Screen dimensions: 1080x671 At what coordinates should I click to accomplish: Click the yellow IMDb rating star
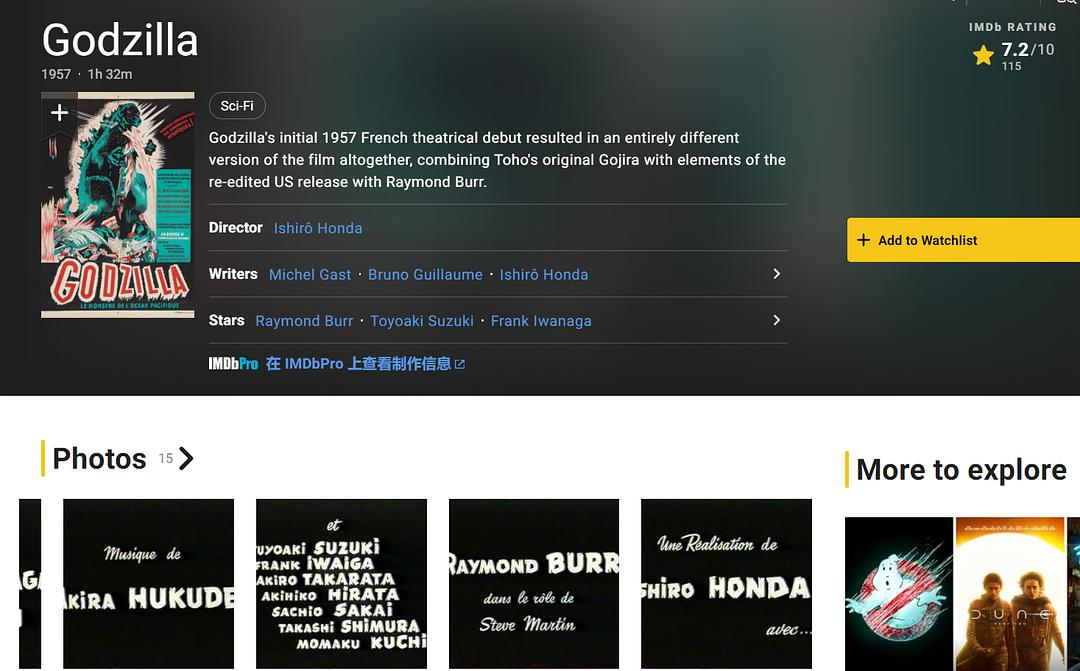click(x=983, y=55)
